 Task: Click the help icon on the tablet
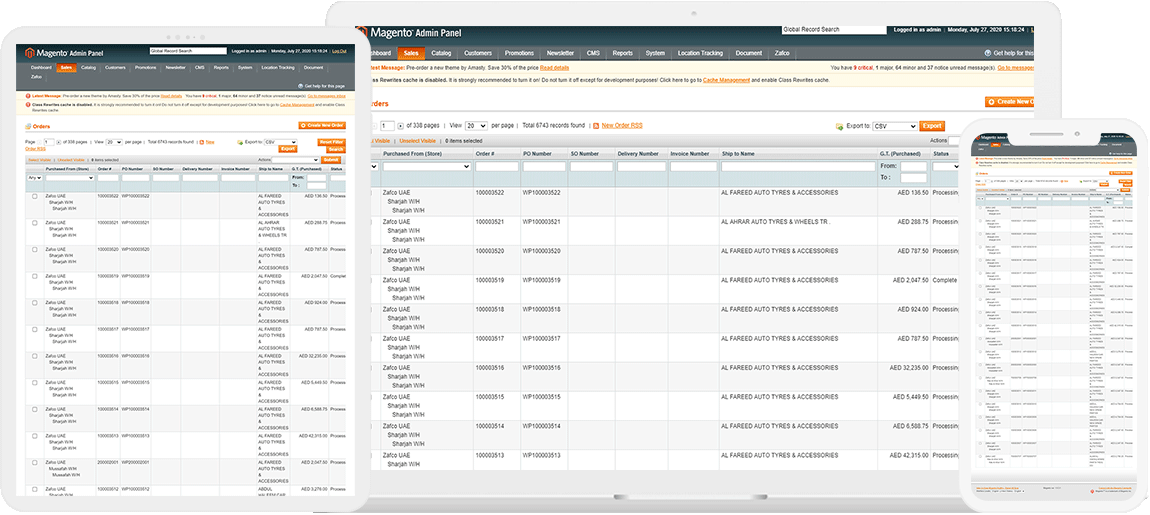click(x=301, y=86)
